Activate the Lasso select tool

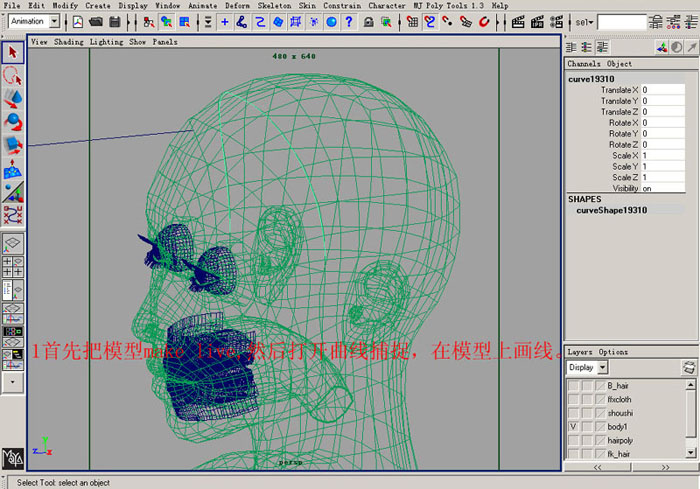tap(12, 75)
